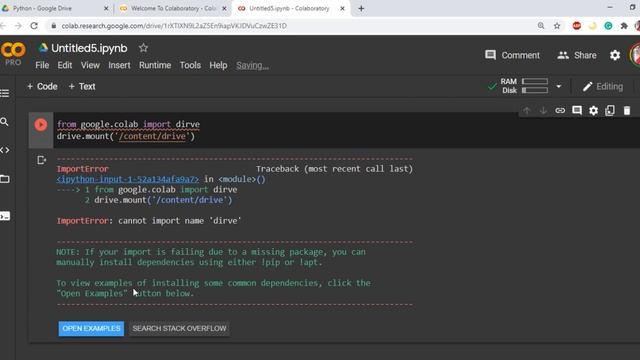The image size is (640, 360).
Task: Click the RAM usage bar
Action: (535, 81)
